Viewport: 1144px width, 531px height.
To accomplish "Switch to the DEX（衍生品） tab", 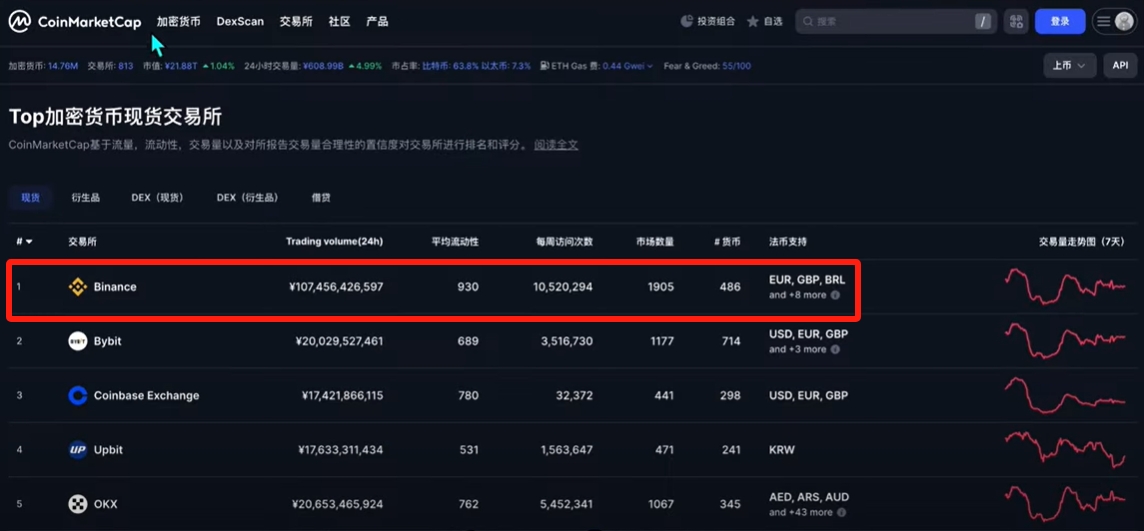I will tap(247, 198).
